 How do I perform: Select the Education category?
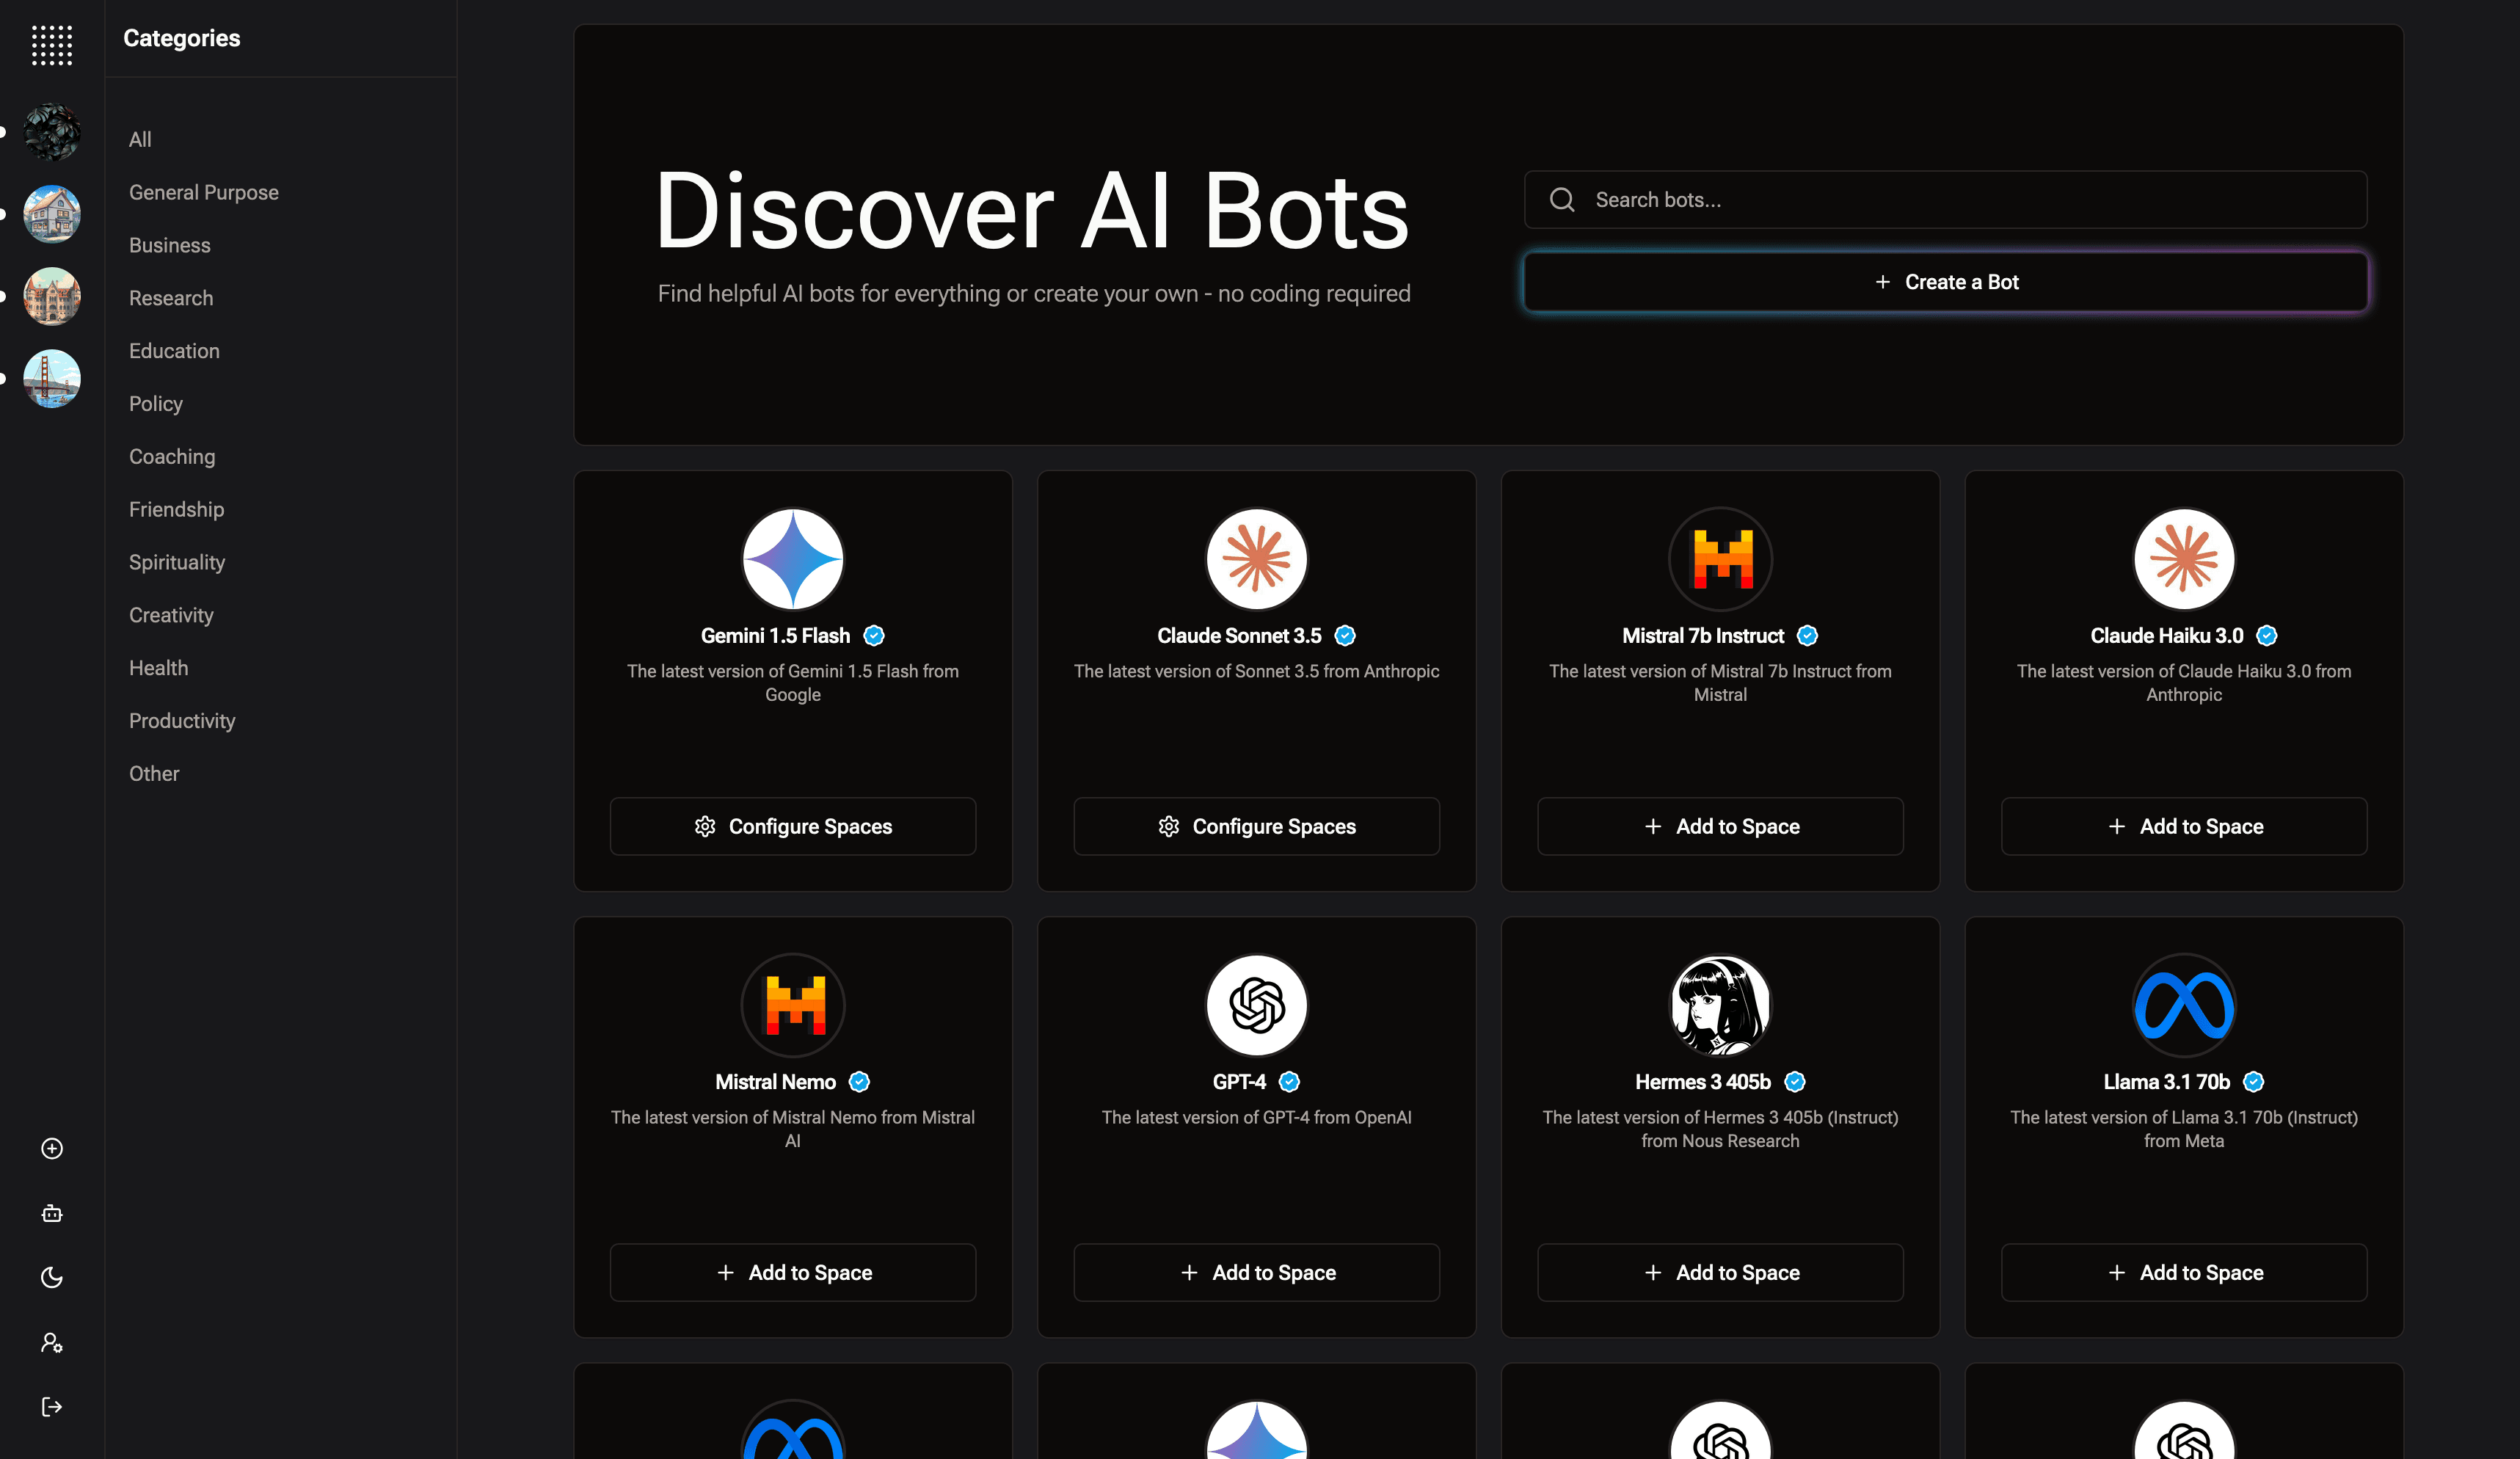[x=174, y=351]
